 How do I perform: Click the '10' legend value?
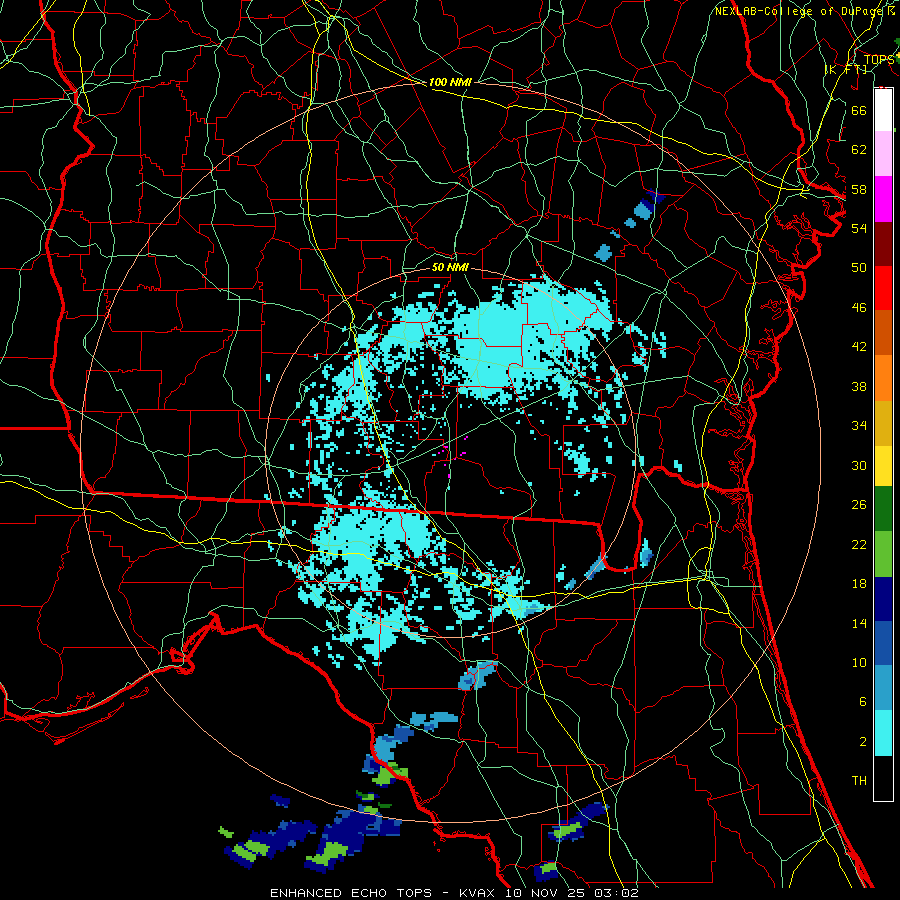pyautogui.click(x=859, y=663)
